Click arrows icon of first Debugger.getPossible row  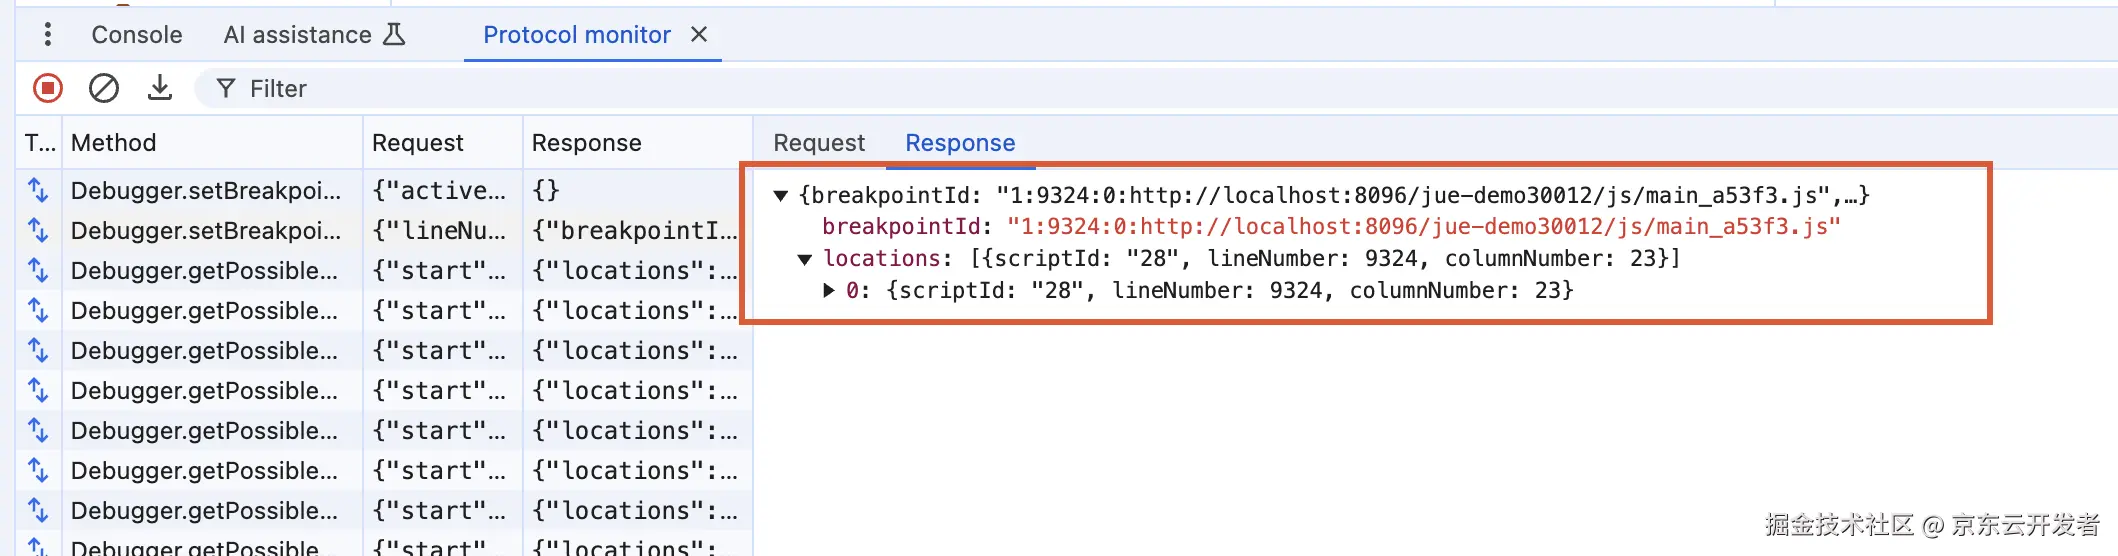[x=38, y=270]
